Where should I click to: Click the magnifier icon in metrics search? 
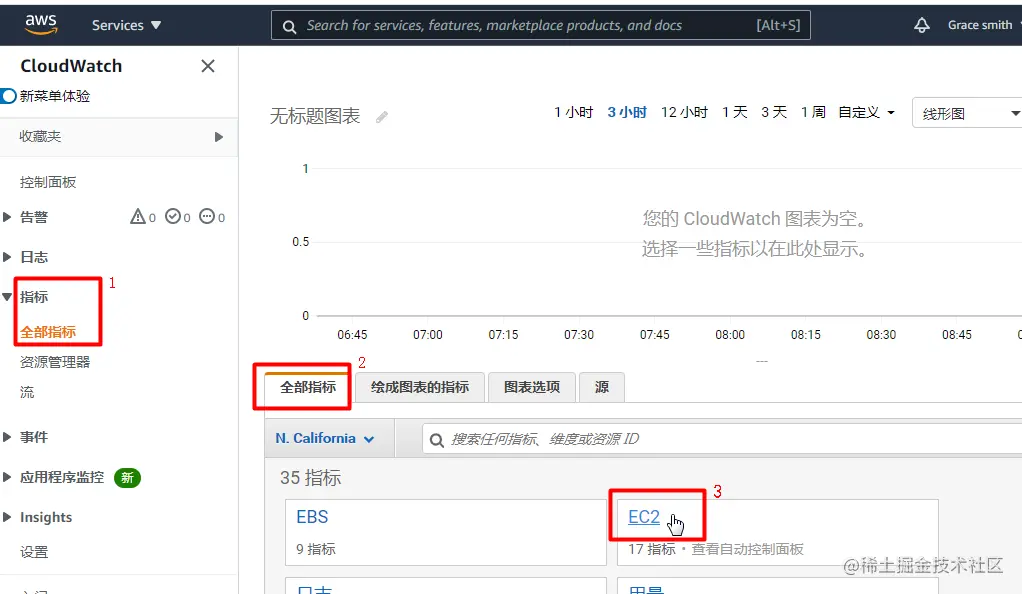click(437, 440)
